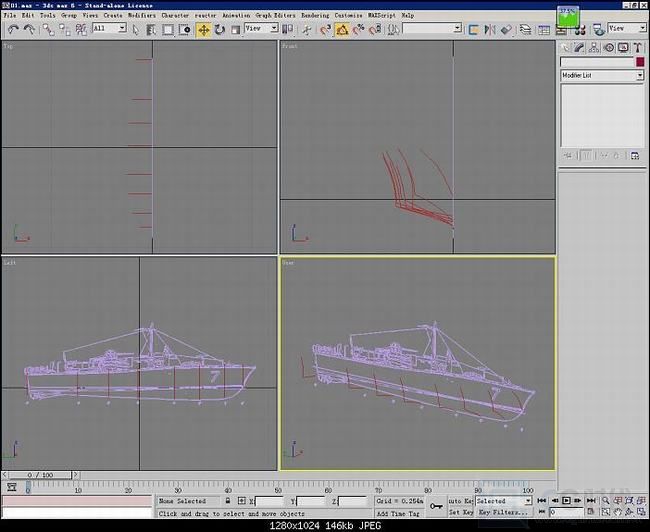Toggle the Select and Manipulate tool

pyautogui.click(x=307, y=29)
